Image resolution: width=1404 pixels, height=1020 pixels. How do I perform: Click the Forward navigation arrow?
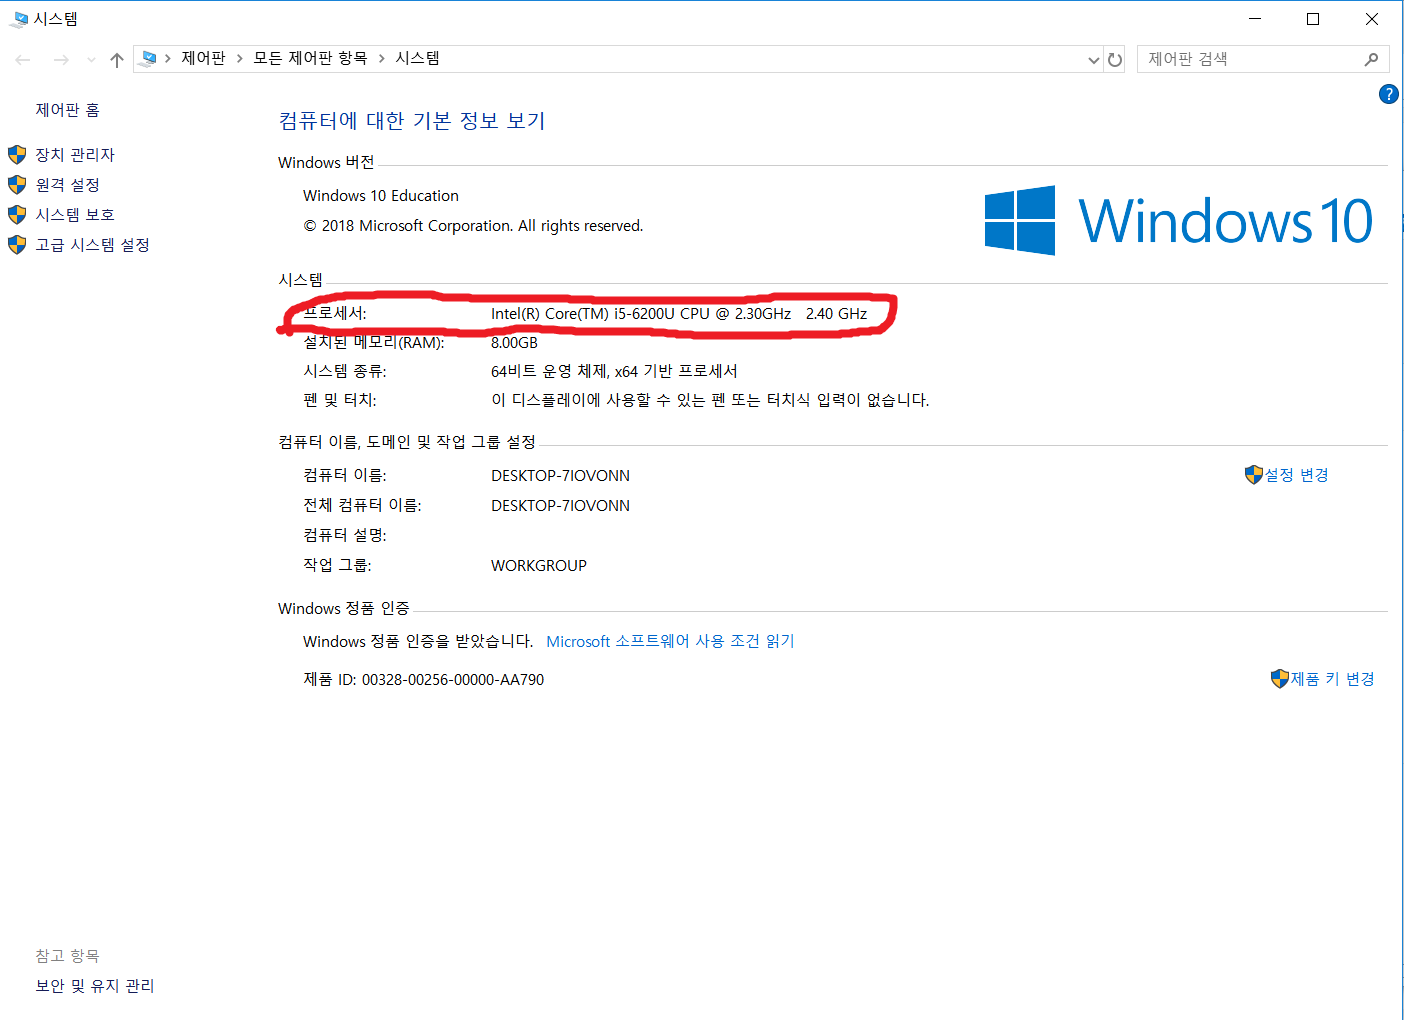point(61,60)
